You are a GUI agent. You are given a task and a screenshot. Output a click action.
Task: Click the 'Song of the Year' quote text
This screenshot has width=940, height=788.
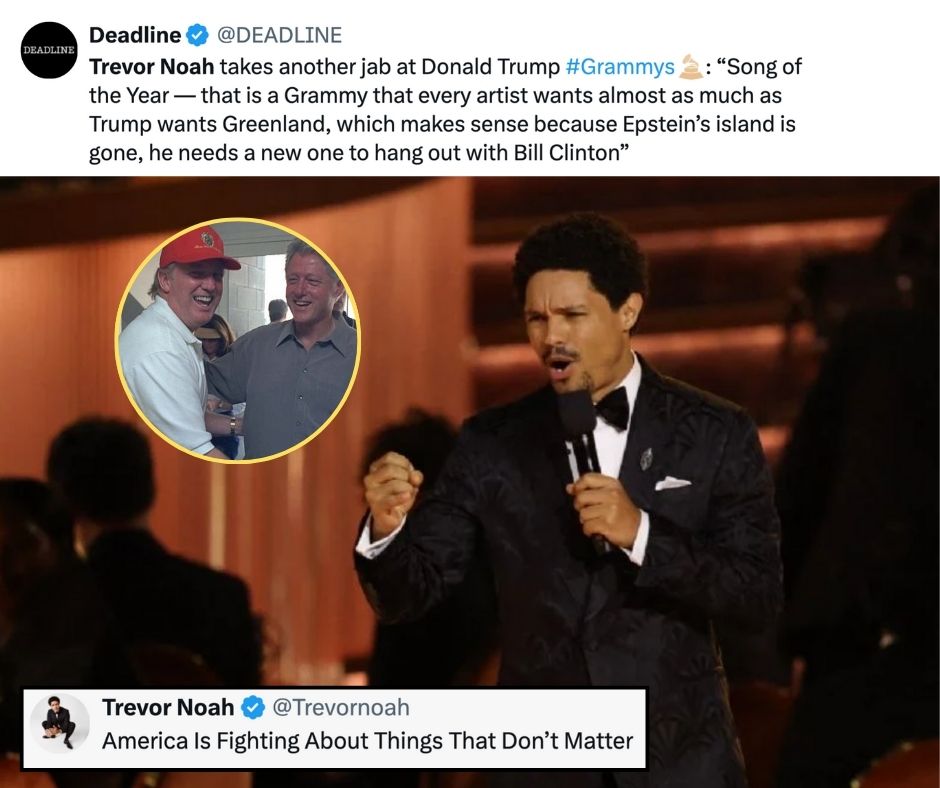[x=445, y=110]
